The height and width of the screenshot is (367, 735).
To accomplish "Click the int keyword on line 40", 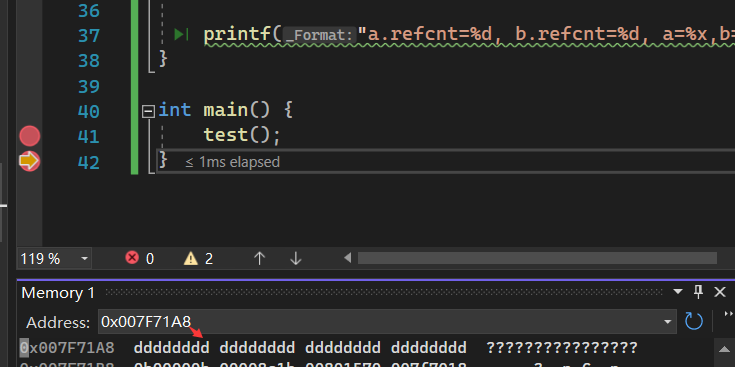I will [175, 110].
